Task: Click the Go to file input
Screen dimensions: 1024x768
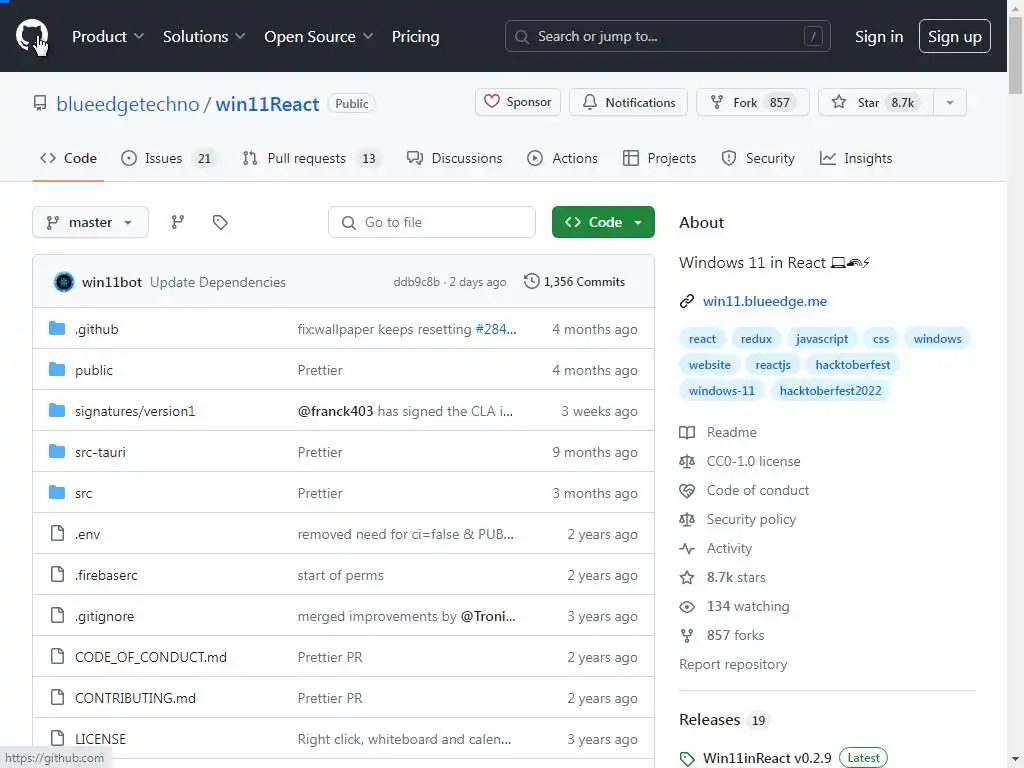Action: coord(432,222)
